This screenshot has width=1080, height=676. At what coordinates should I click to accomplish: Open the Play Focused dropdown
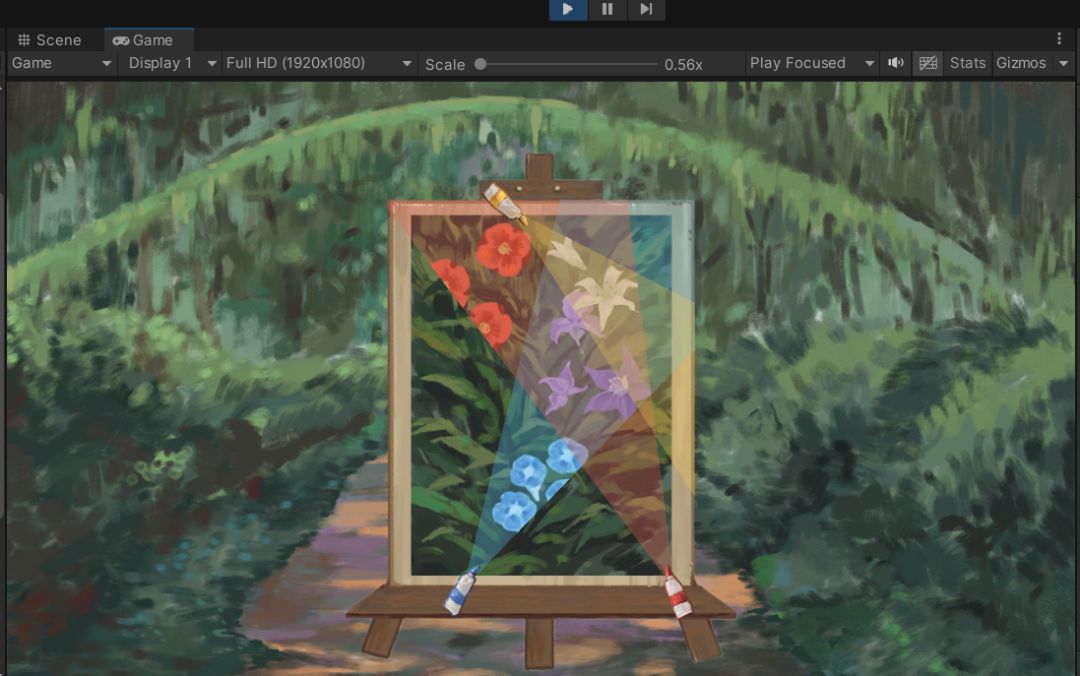811,63
